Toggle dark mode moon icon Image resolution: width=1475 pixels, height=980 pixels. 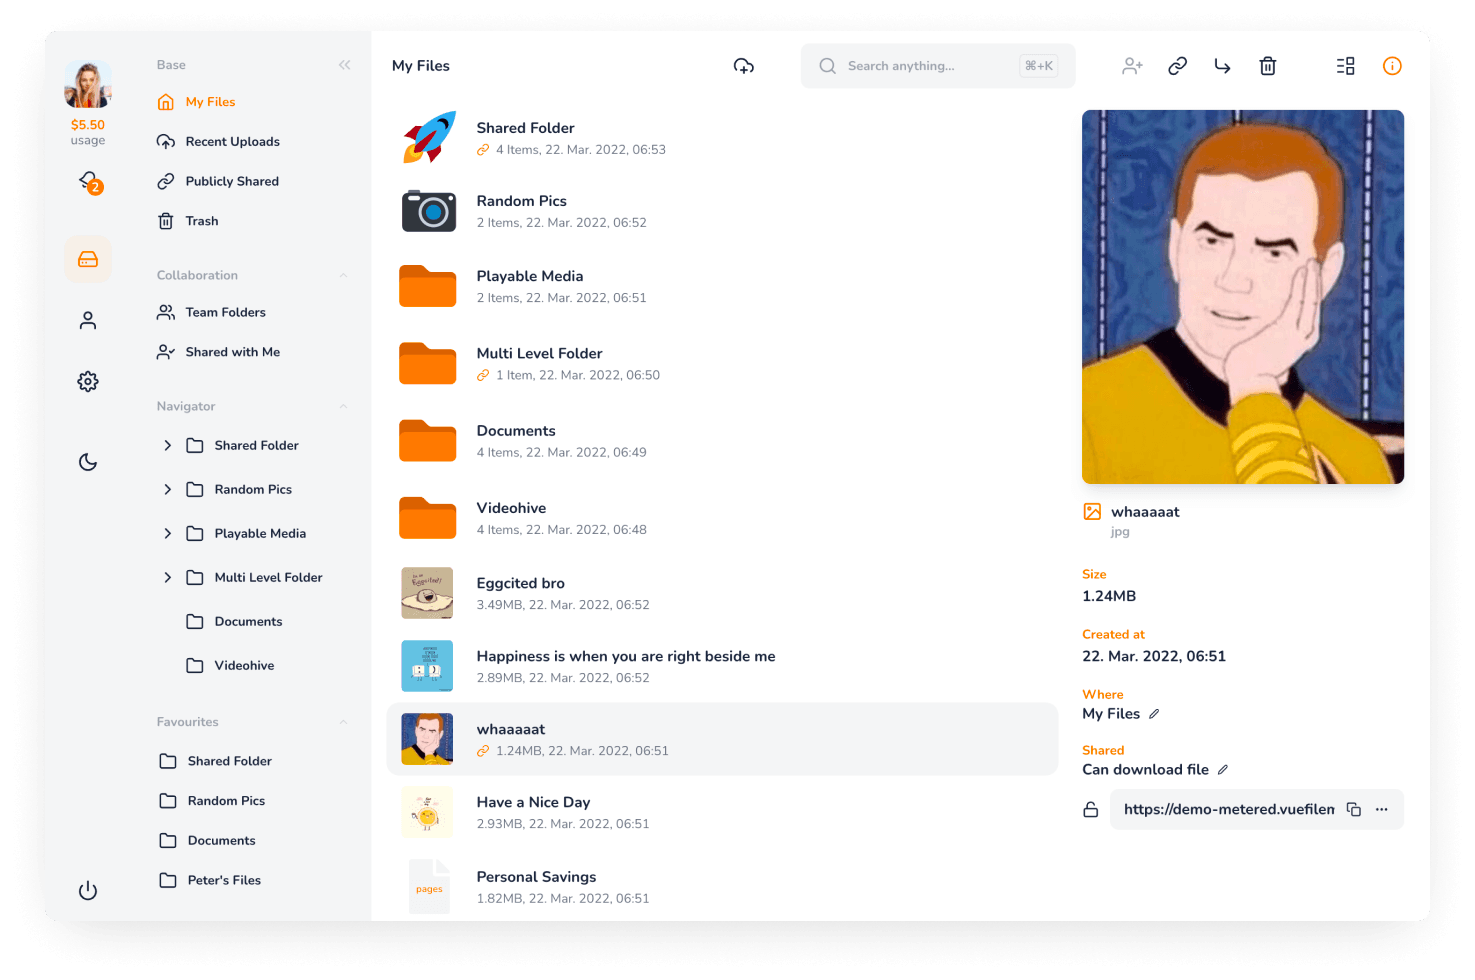point(88,462)
